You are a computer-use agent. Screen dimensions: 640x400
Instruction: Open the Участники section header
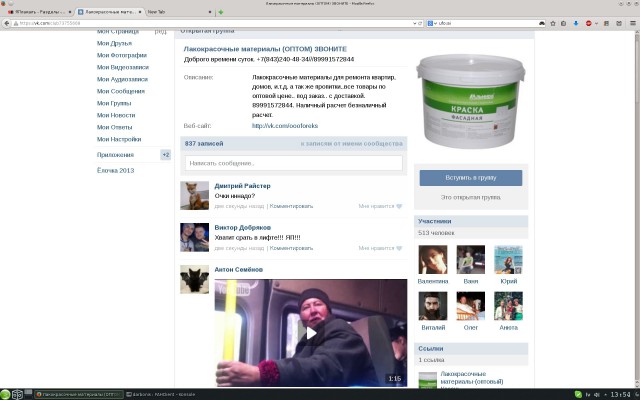pos(471,221)
